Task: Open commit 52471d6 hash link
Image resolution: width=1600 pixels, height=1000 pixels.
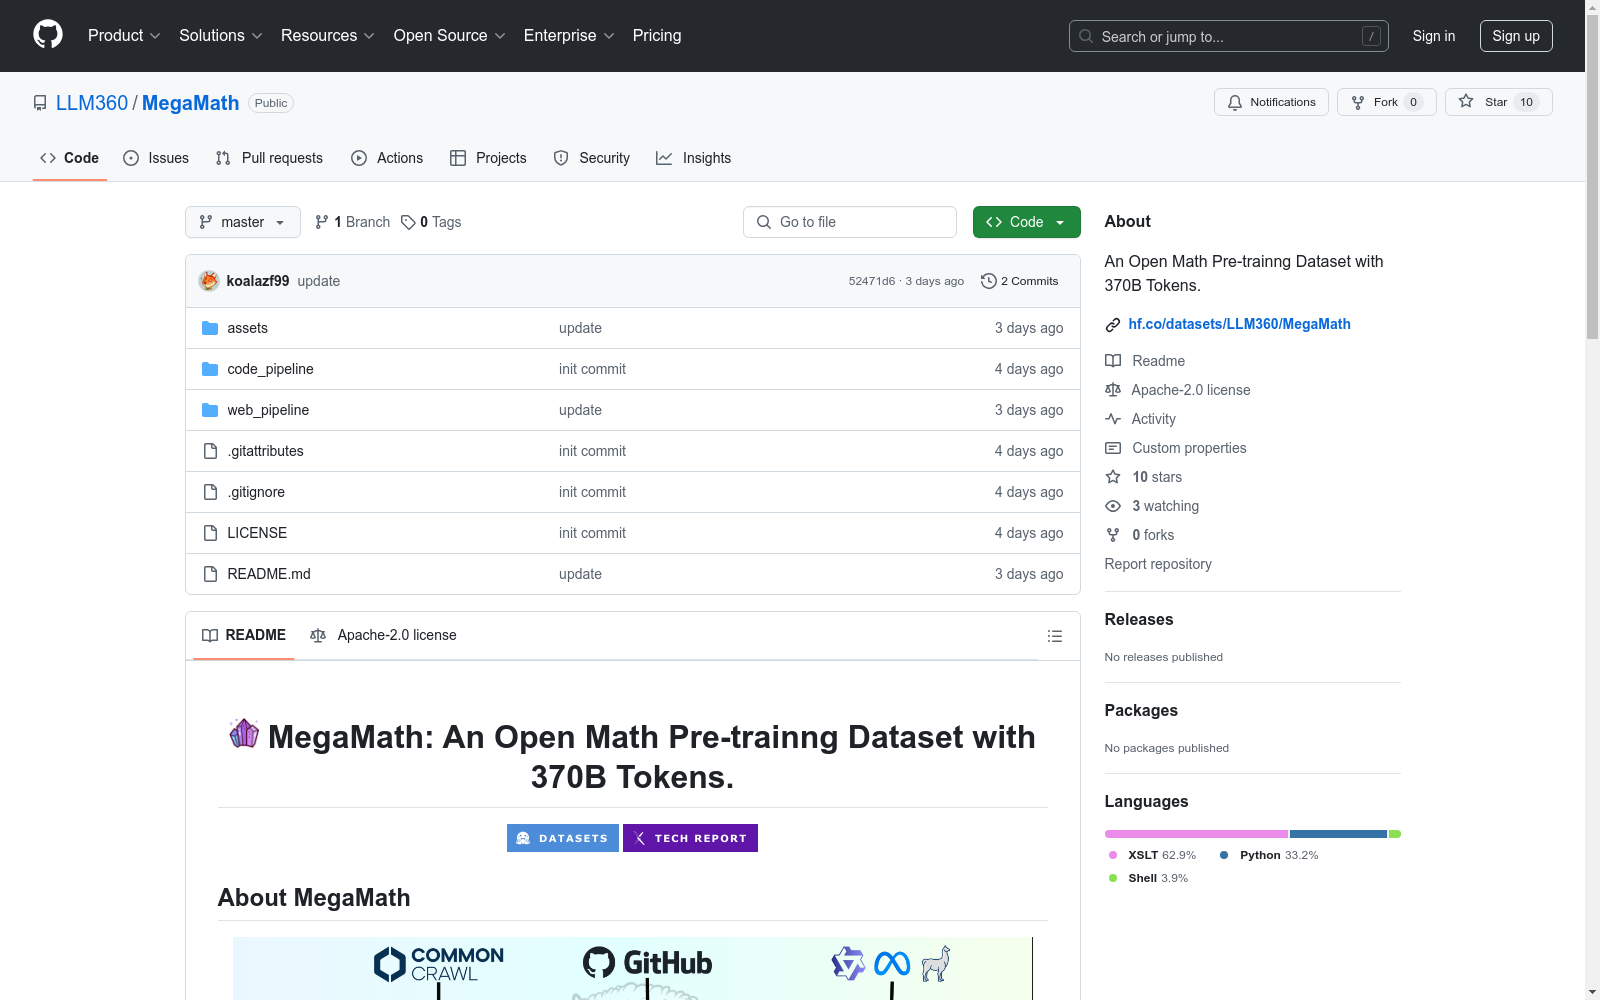Action: (872, 281)
